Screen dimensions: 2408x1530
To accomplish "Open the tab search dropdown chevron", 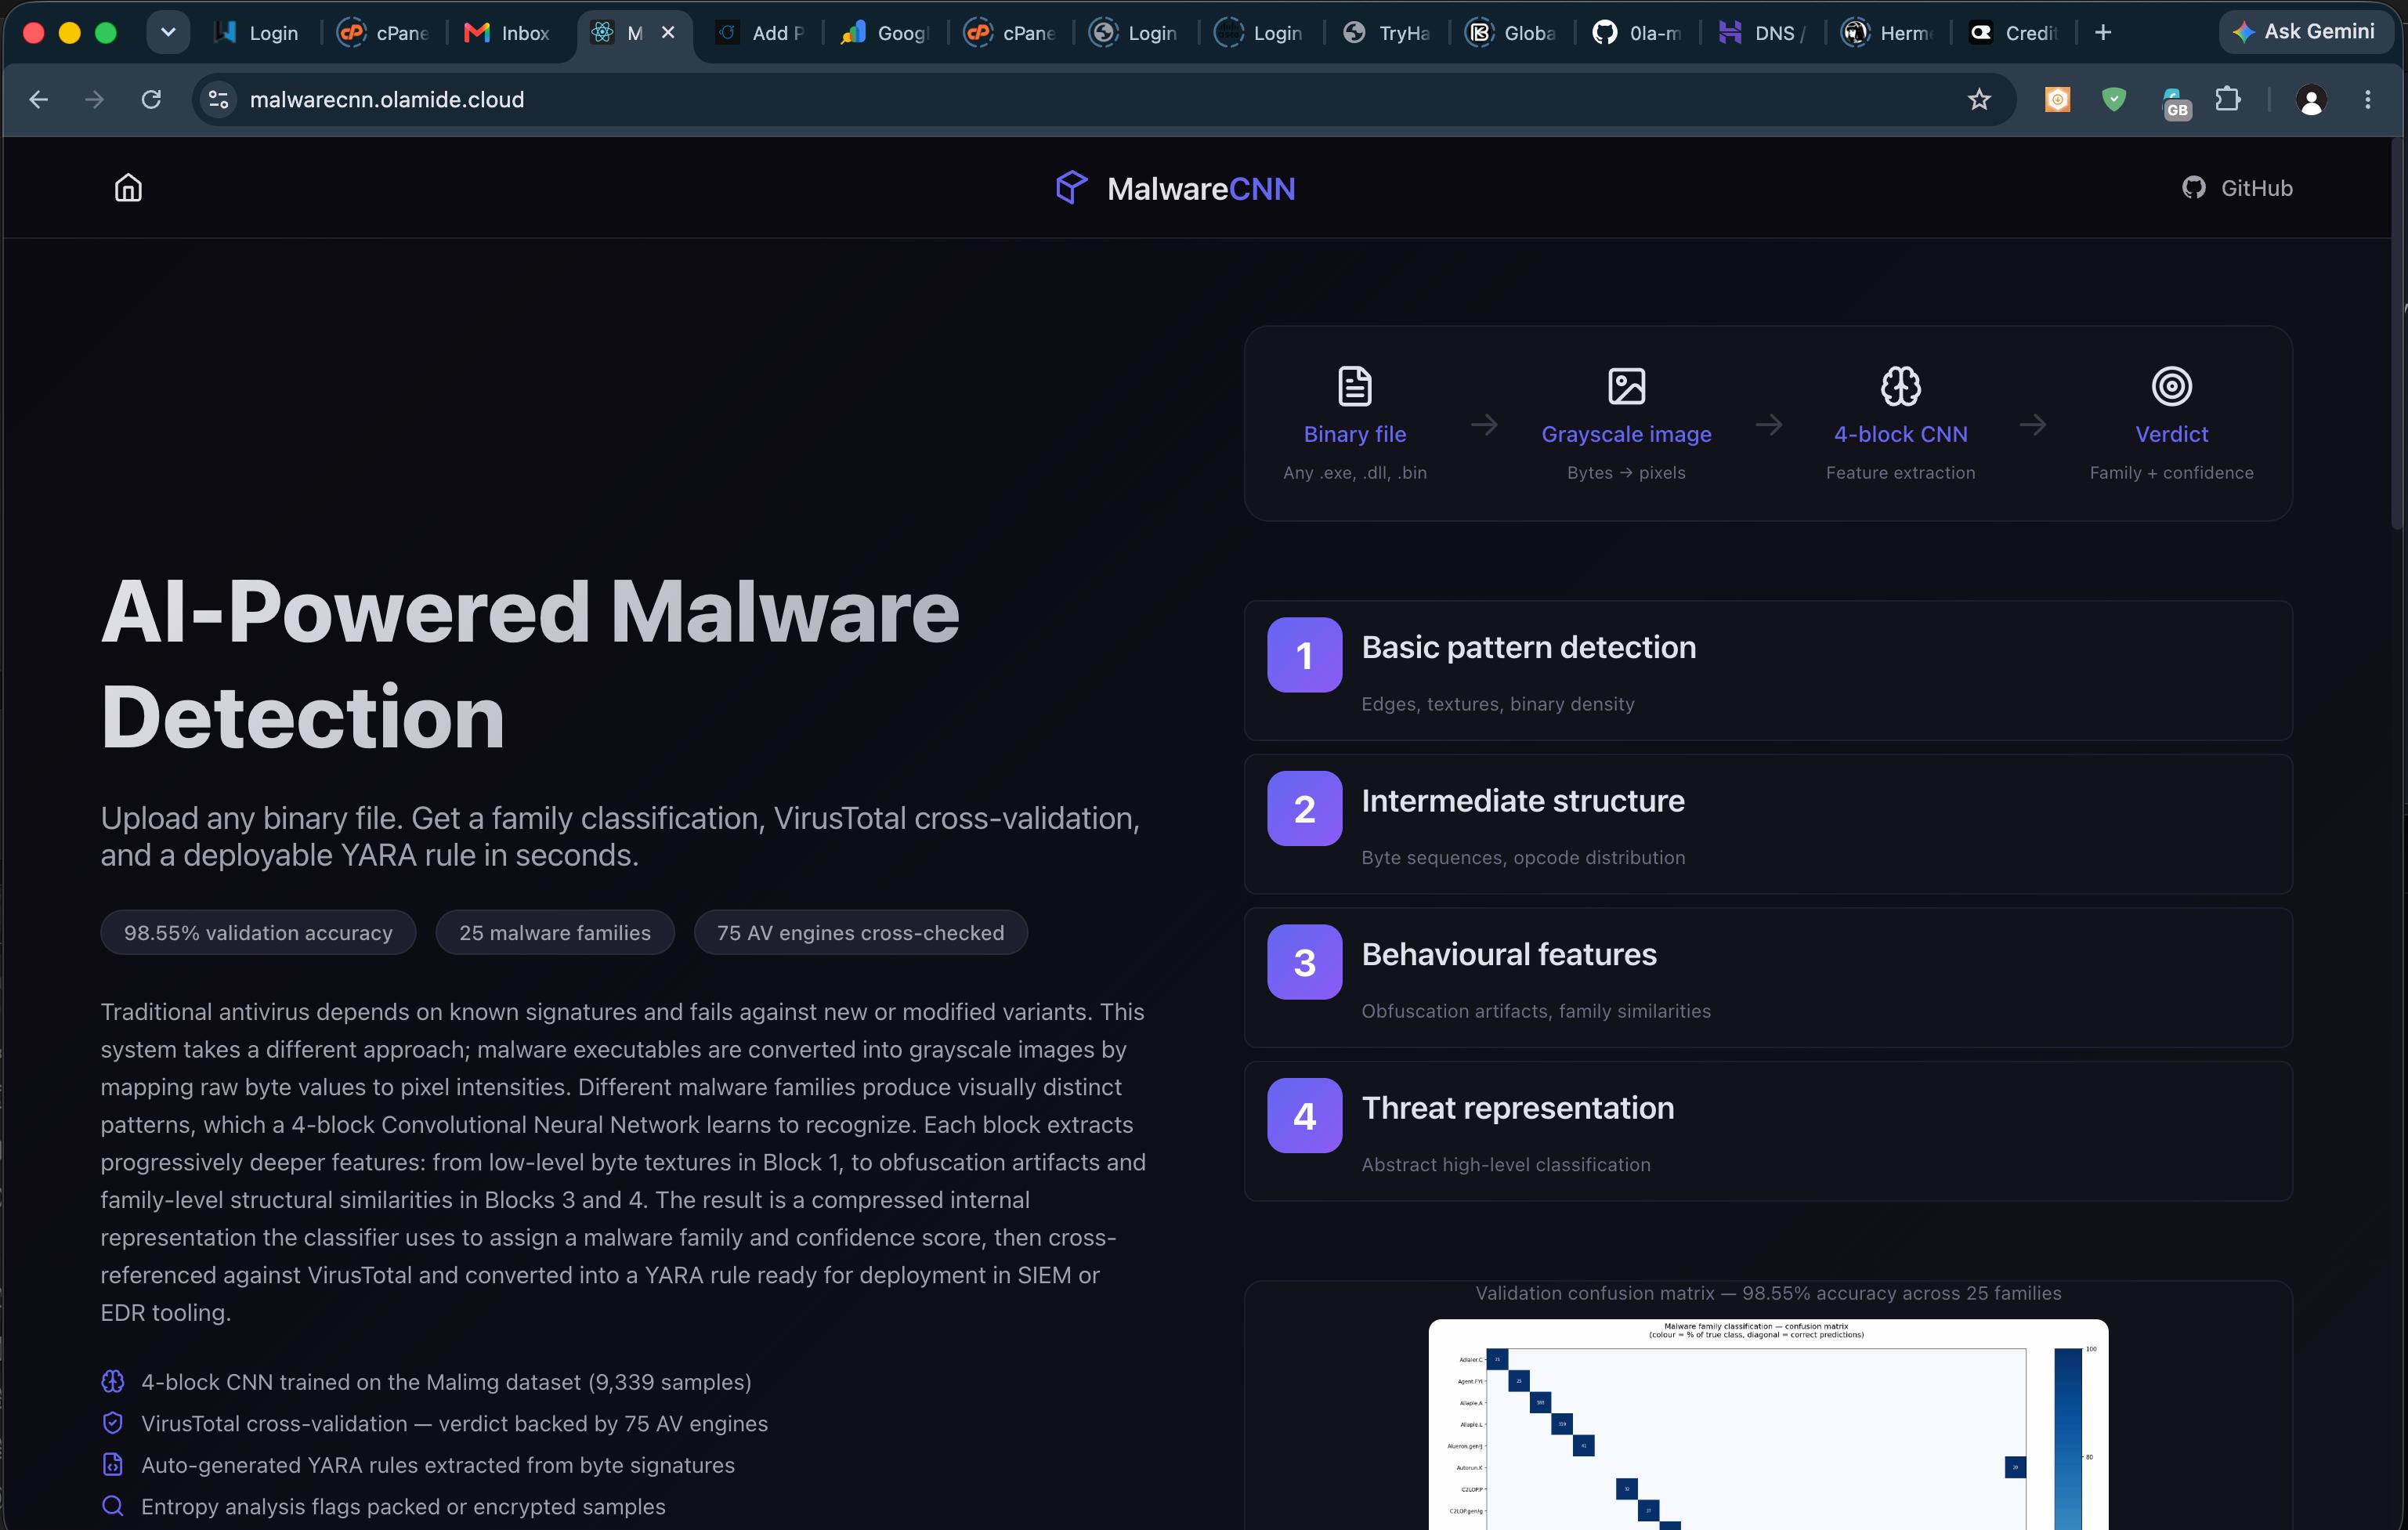I will click(x=168, y=32).
